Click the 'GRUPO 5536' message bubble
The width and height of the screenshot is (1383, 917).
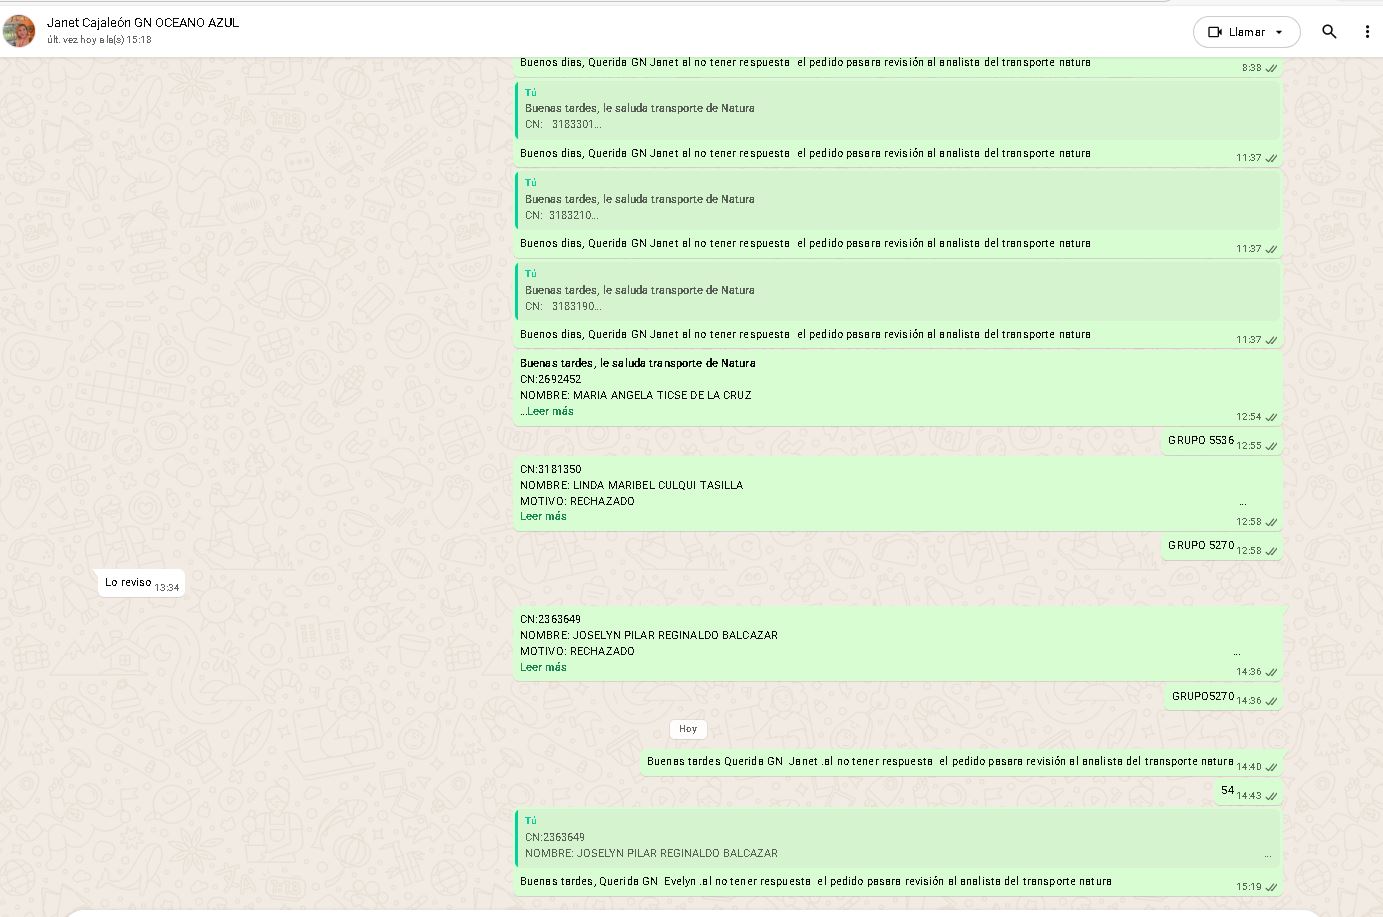pyautogui.click(x=1201, y=440)
